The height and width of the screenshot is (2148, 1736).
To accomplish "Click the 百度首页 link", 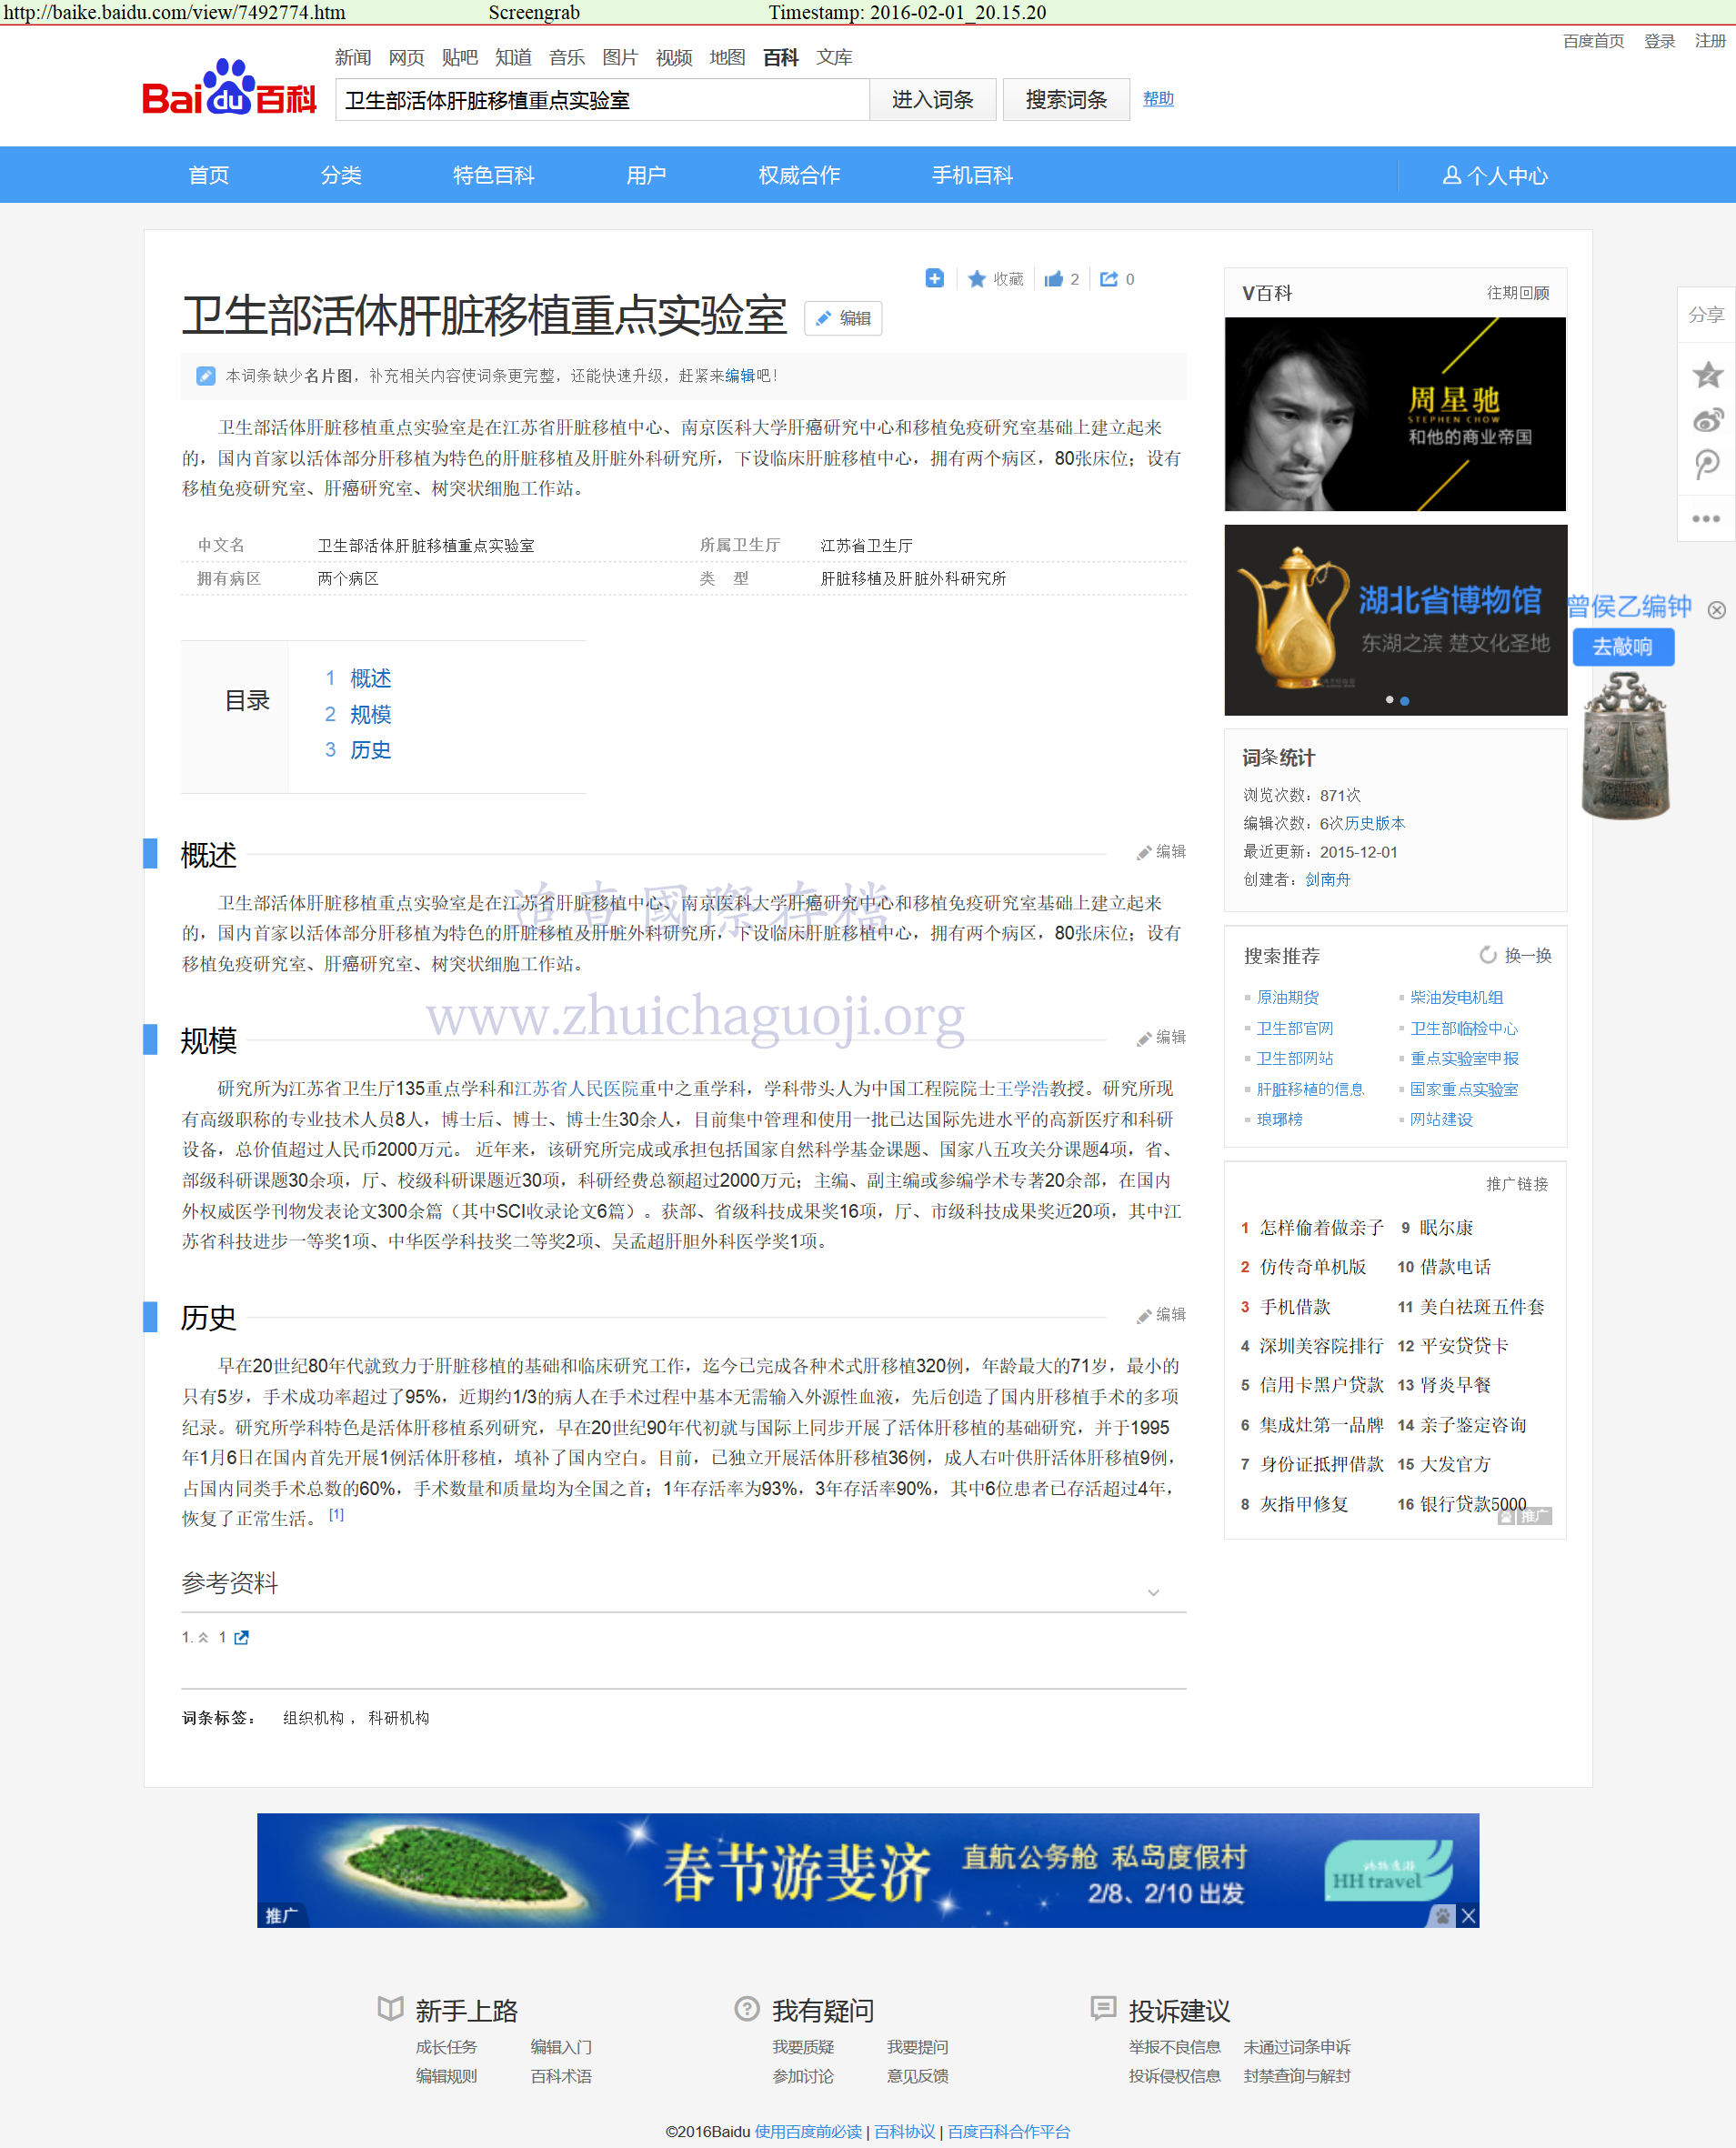I will pyautogui.click(x=1593, y=41).
